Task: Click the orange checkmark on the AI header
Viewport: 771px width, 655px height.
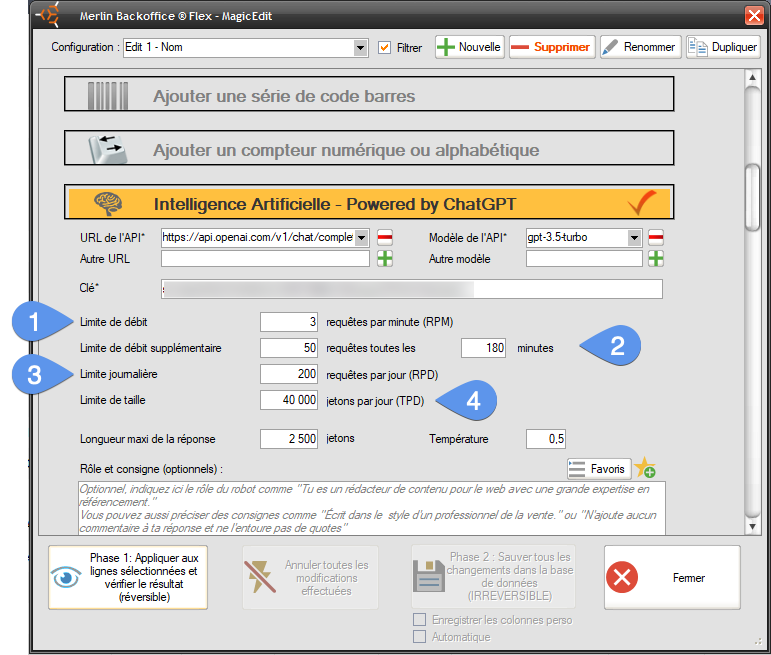Action: click(642, 203)
